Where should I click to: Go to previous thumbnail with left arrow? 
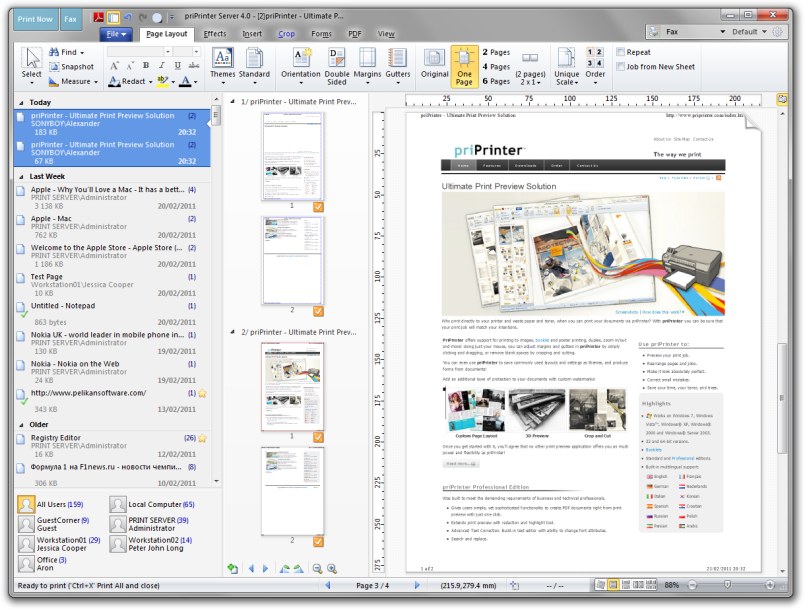click(251, 568)
